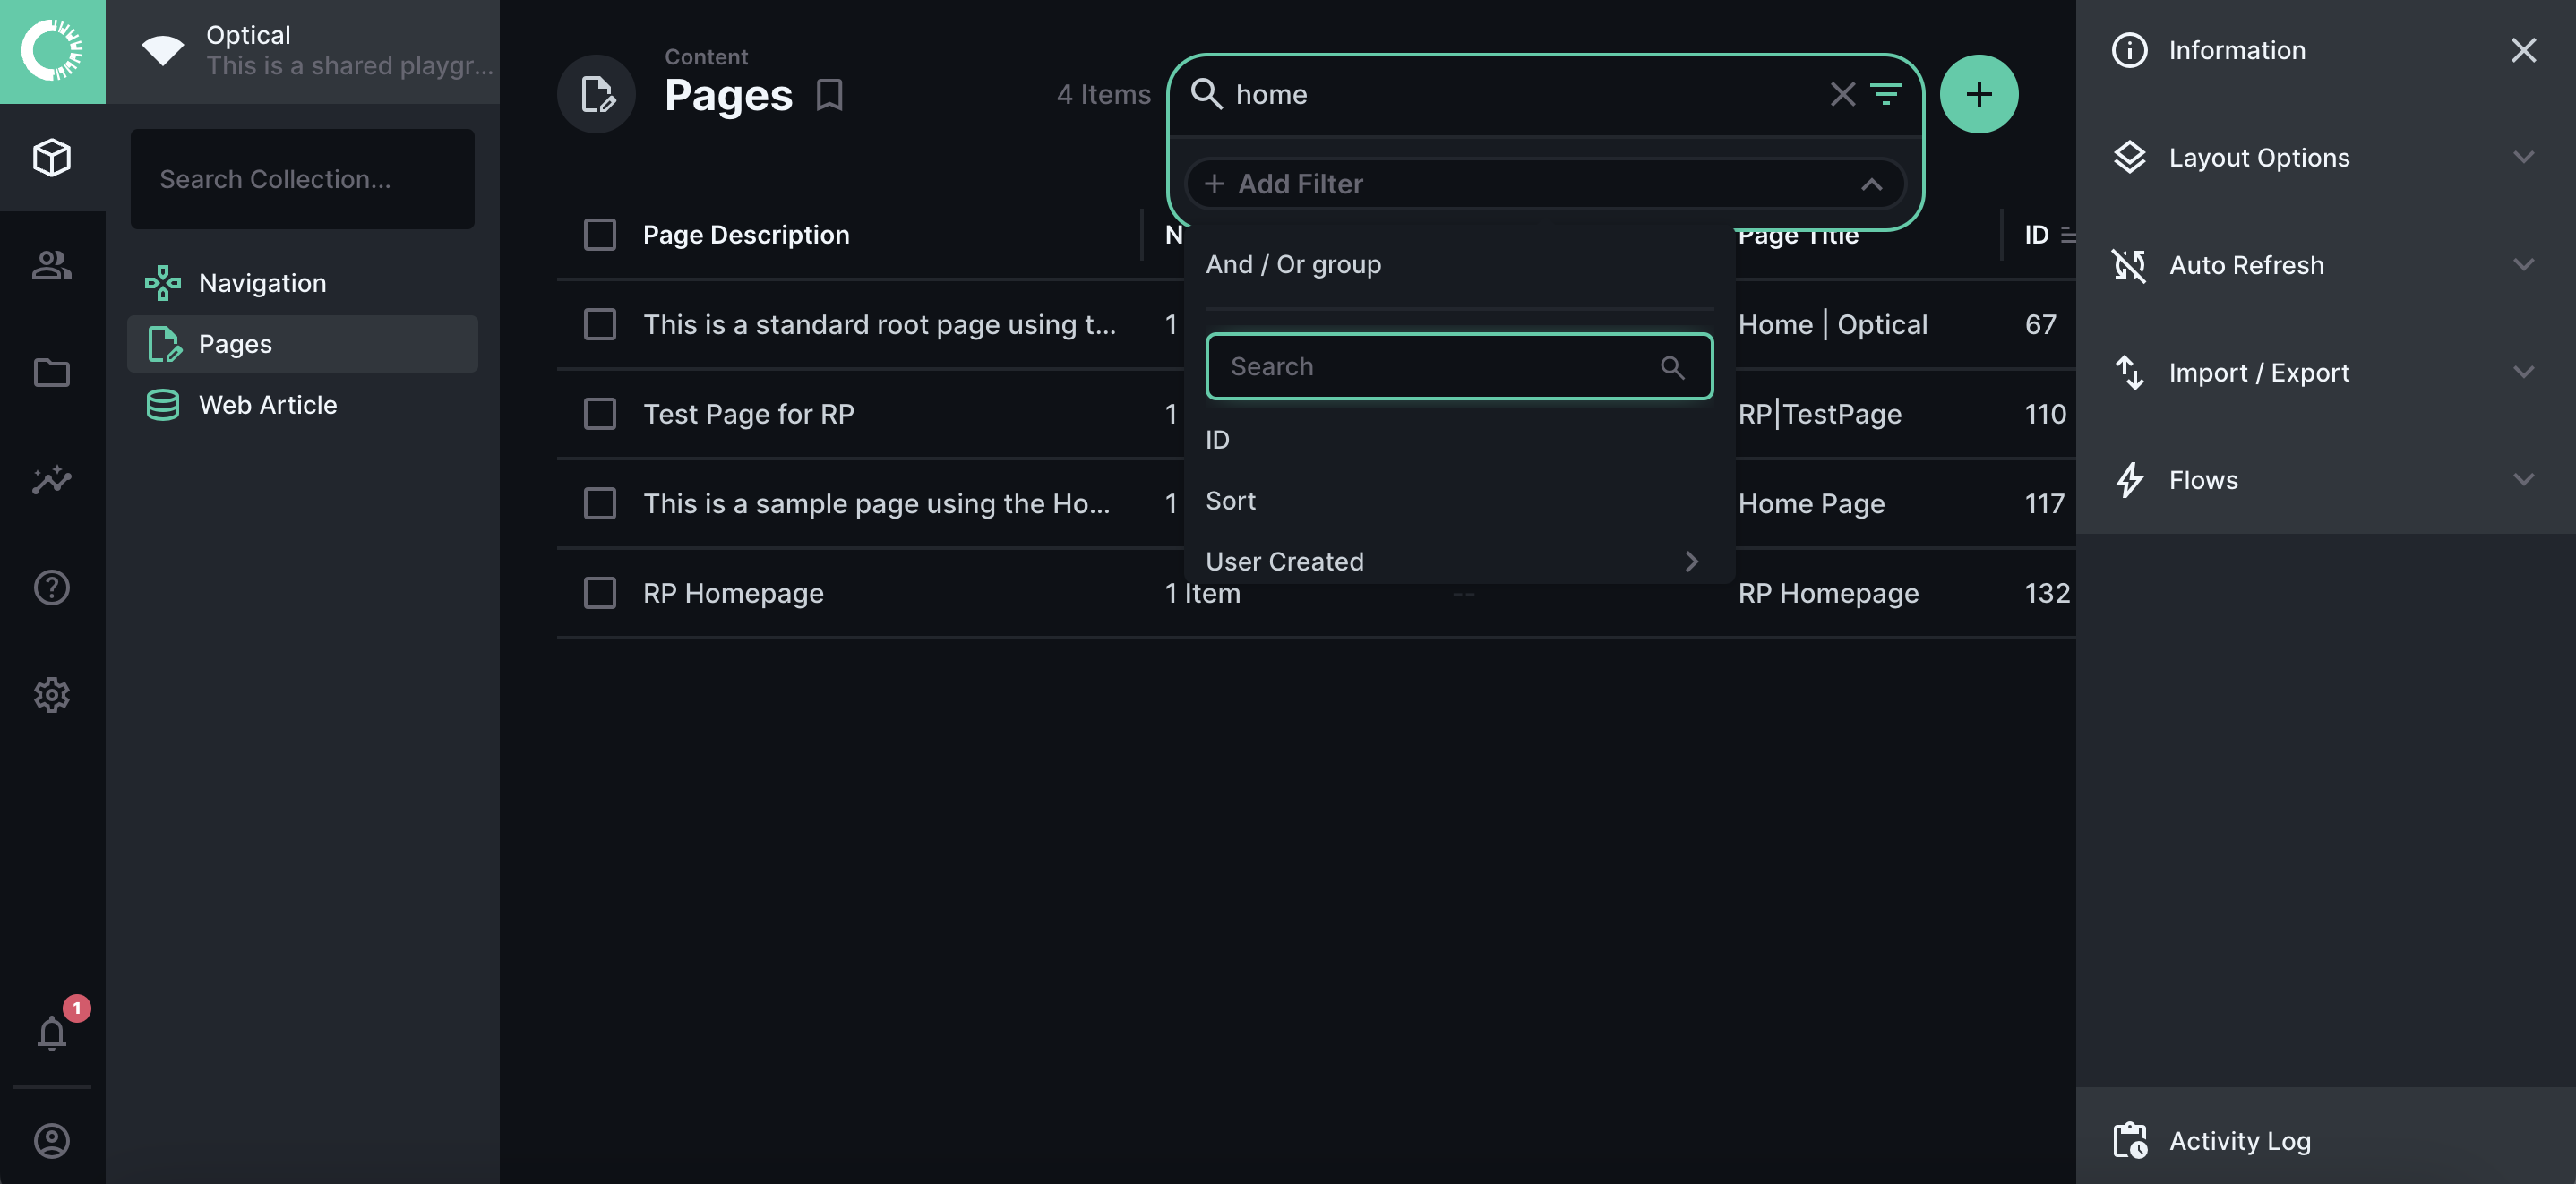The image size is (2576, 1184).
Task: Open the Insights chart icon
Action: (x=52, y=480)
